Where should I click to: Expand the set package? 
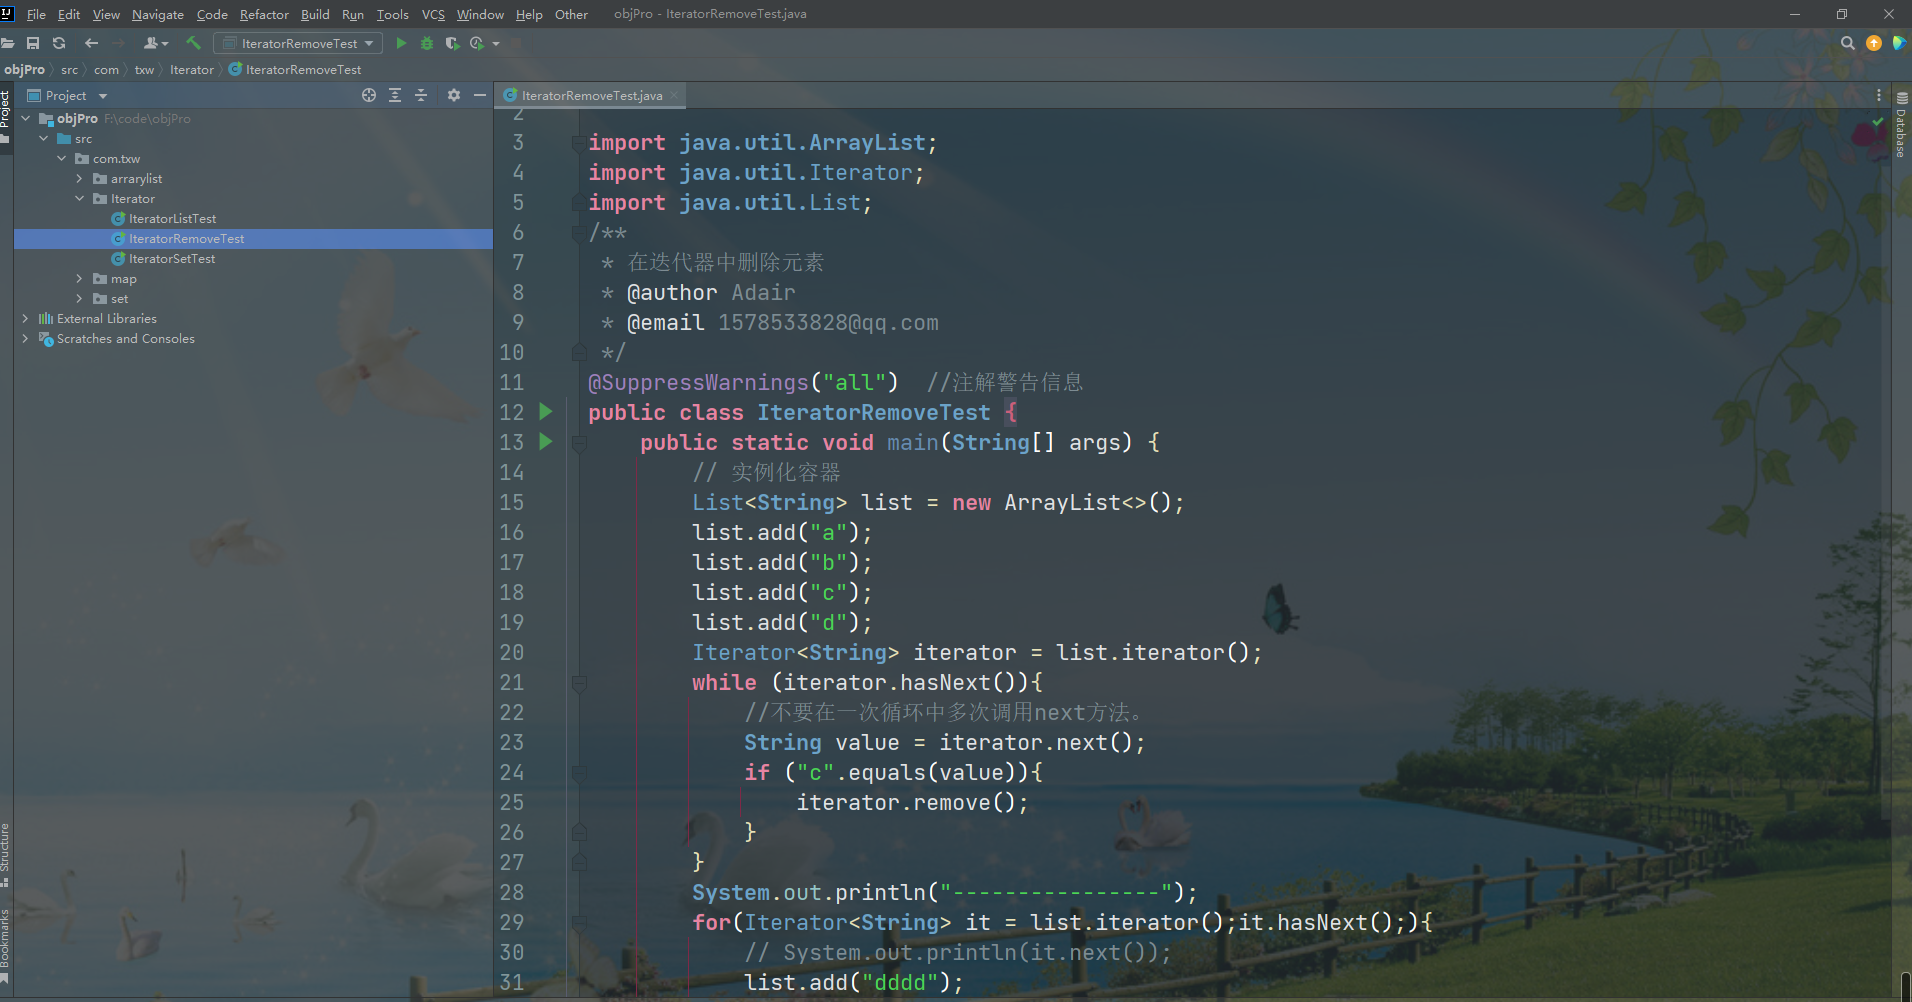79,298
